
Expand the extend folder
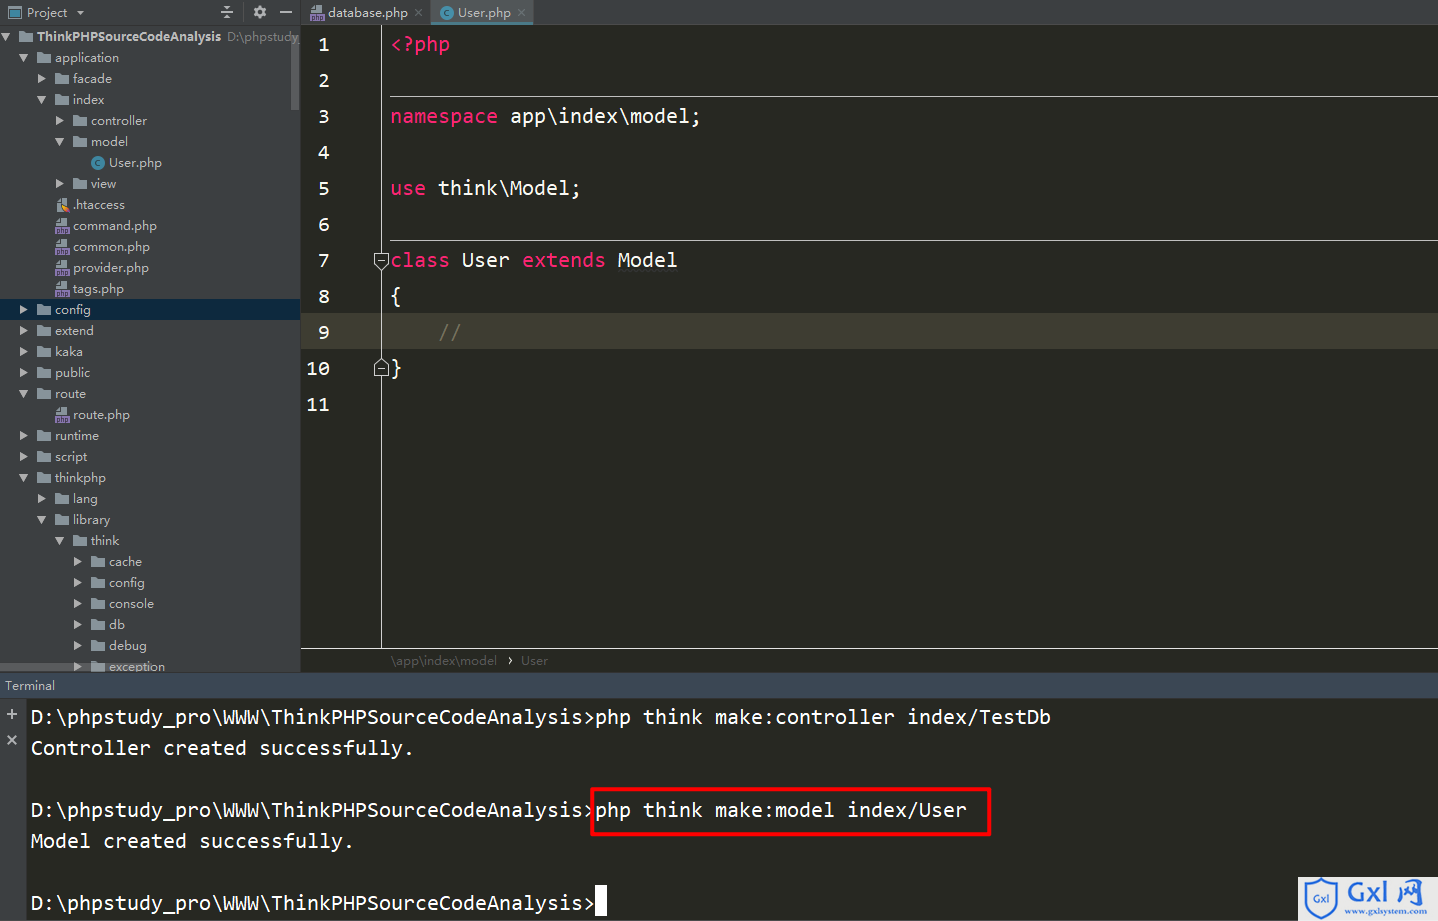[24, 331]
